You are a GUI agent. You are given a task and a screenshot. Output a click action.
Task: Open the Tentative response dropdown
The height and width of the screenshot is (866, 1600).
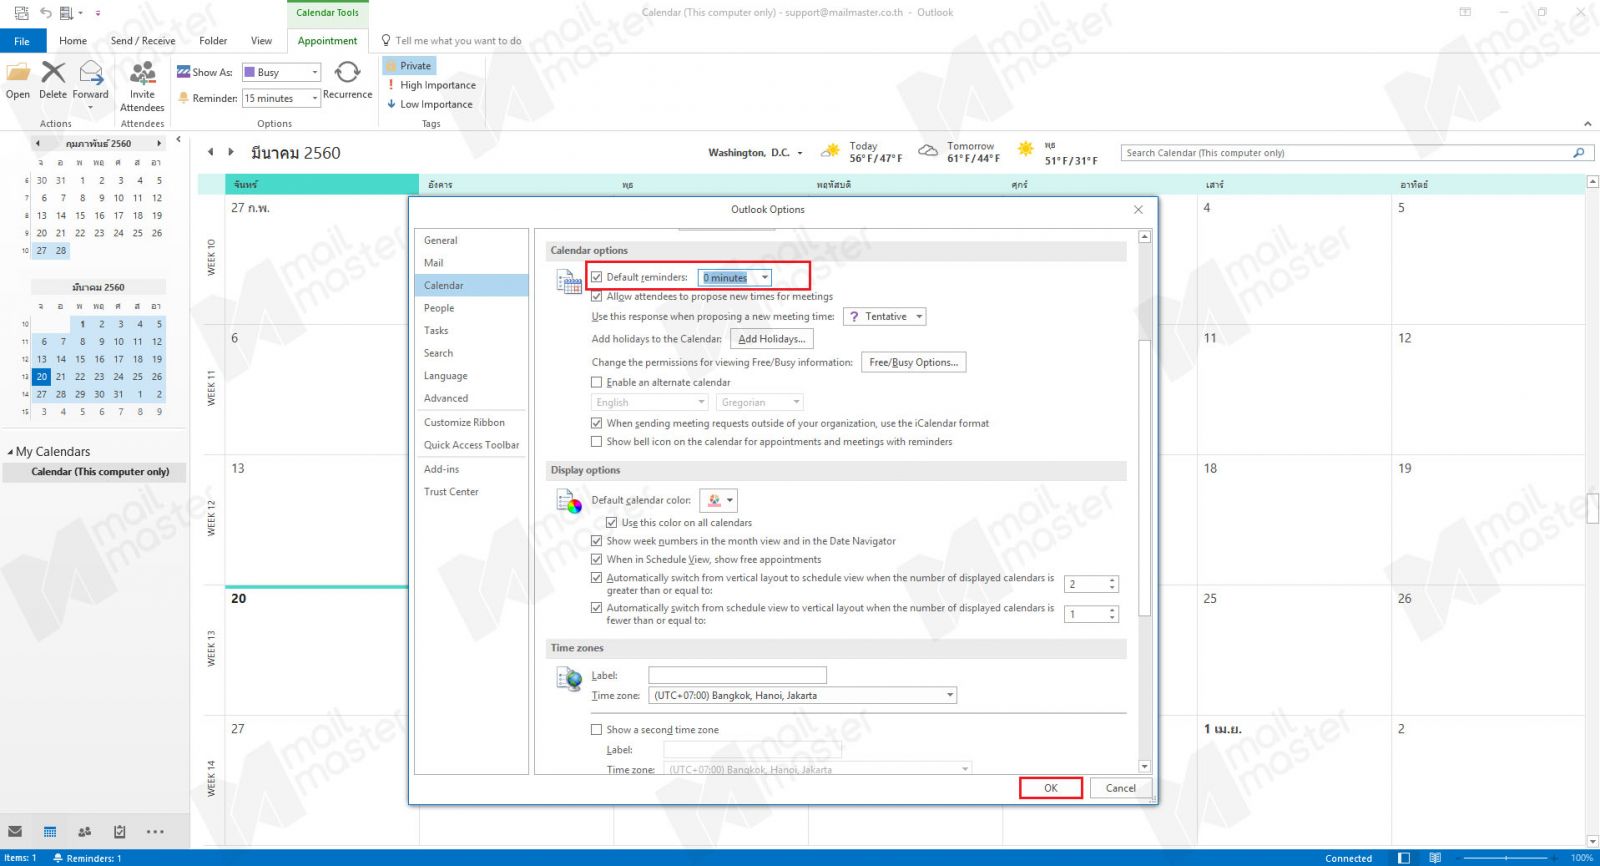(919, 316)
